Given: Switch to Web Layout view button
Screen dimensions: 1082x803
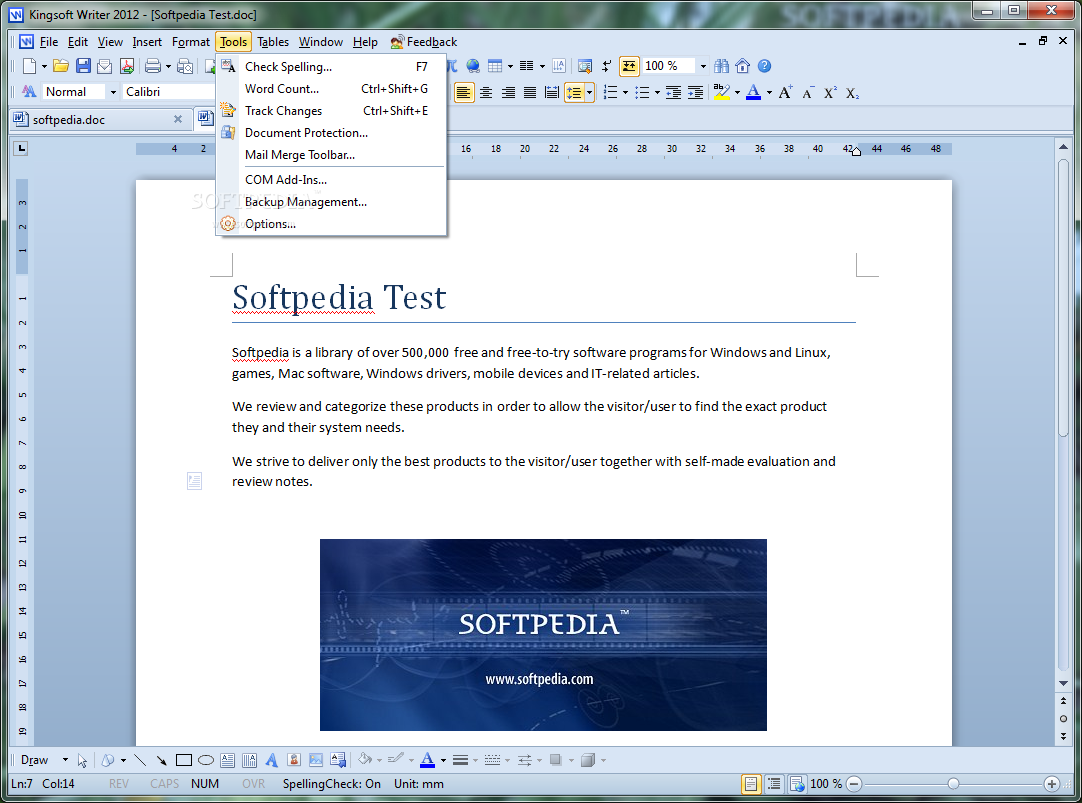Looking at the screenshot, I should (x=797, y=784).
